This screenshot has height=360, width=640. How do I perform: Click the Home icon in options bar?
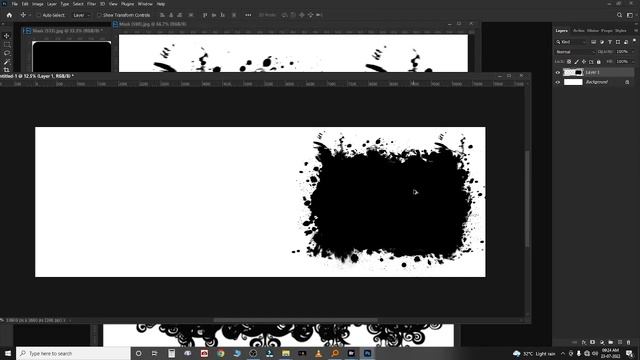coord(9,15)
